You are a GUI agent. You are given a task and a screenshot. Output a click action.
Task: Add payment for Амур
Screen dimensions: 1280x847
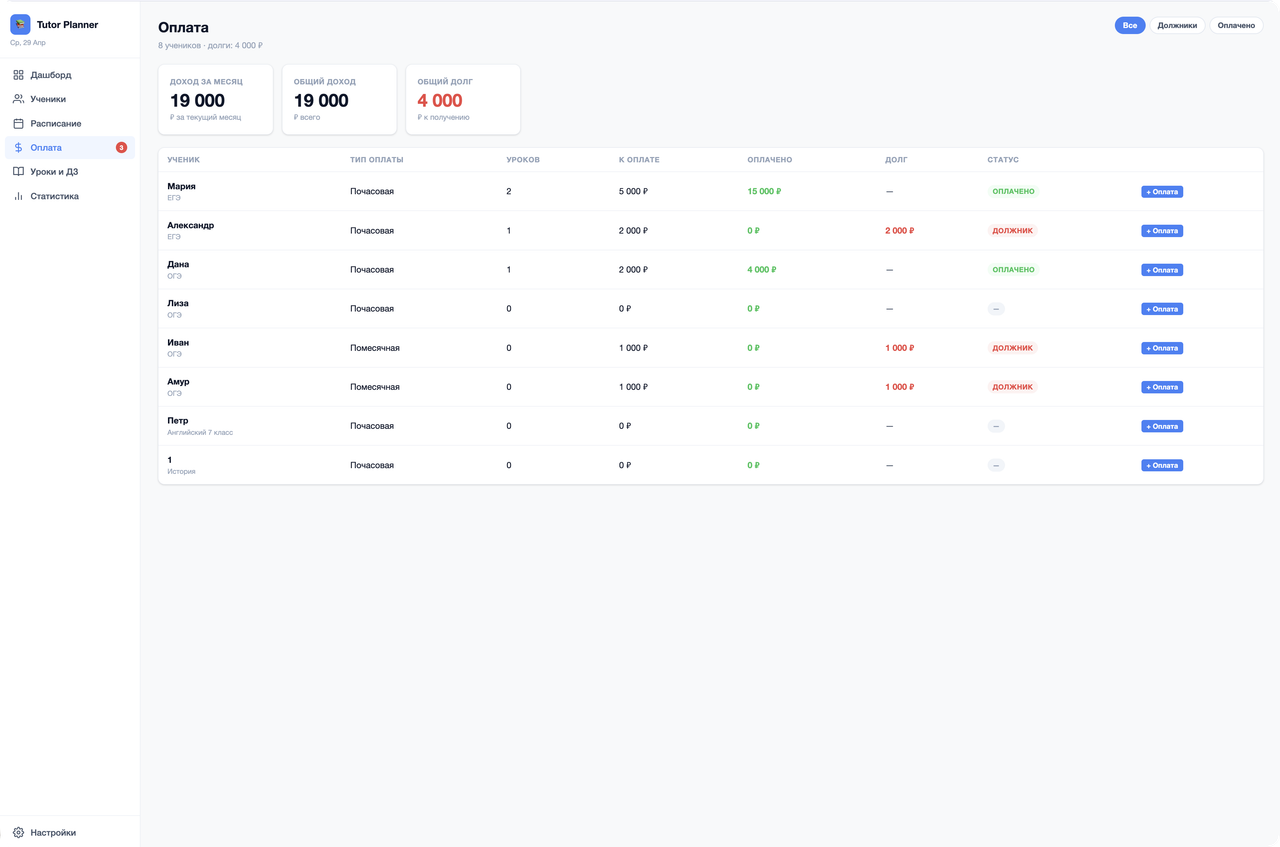point(1162,387)
